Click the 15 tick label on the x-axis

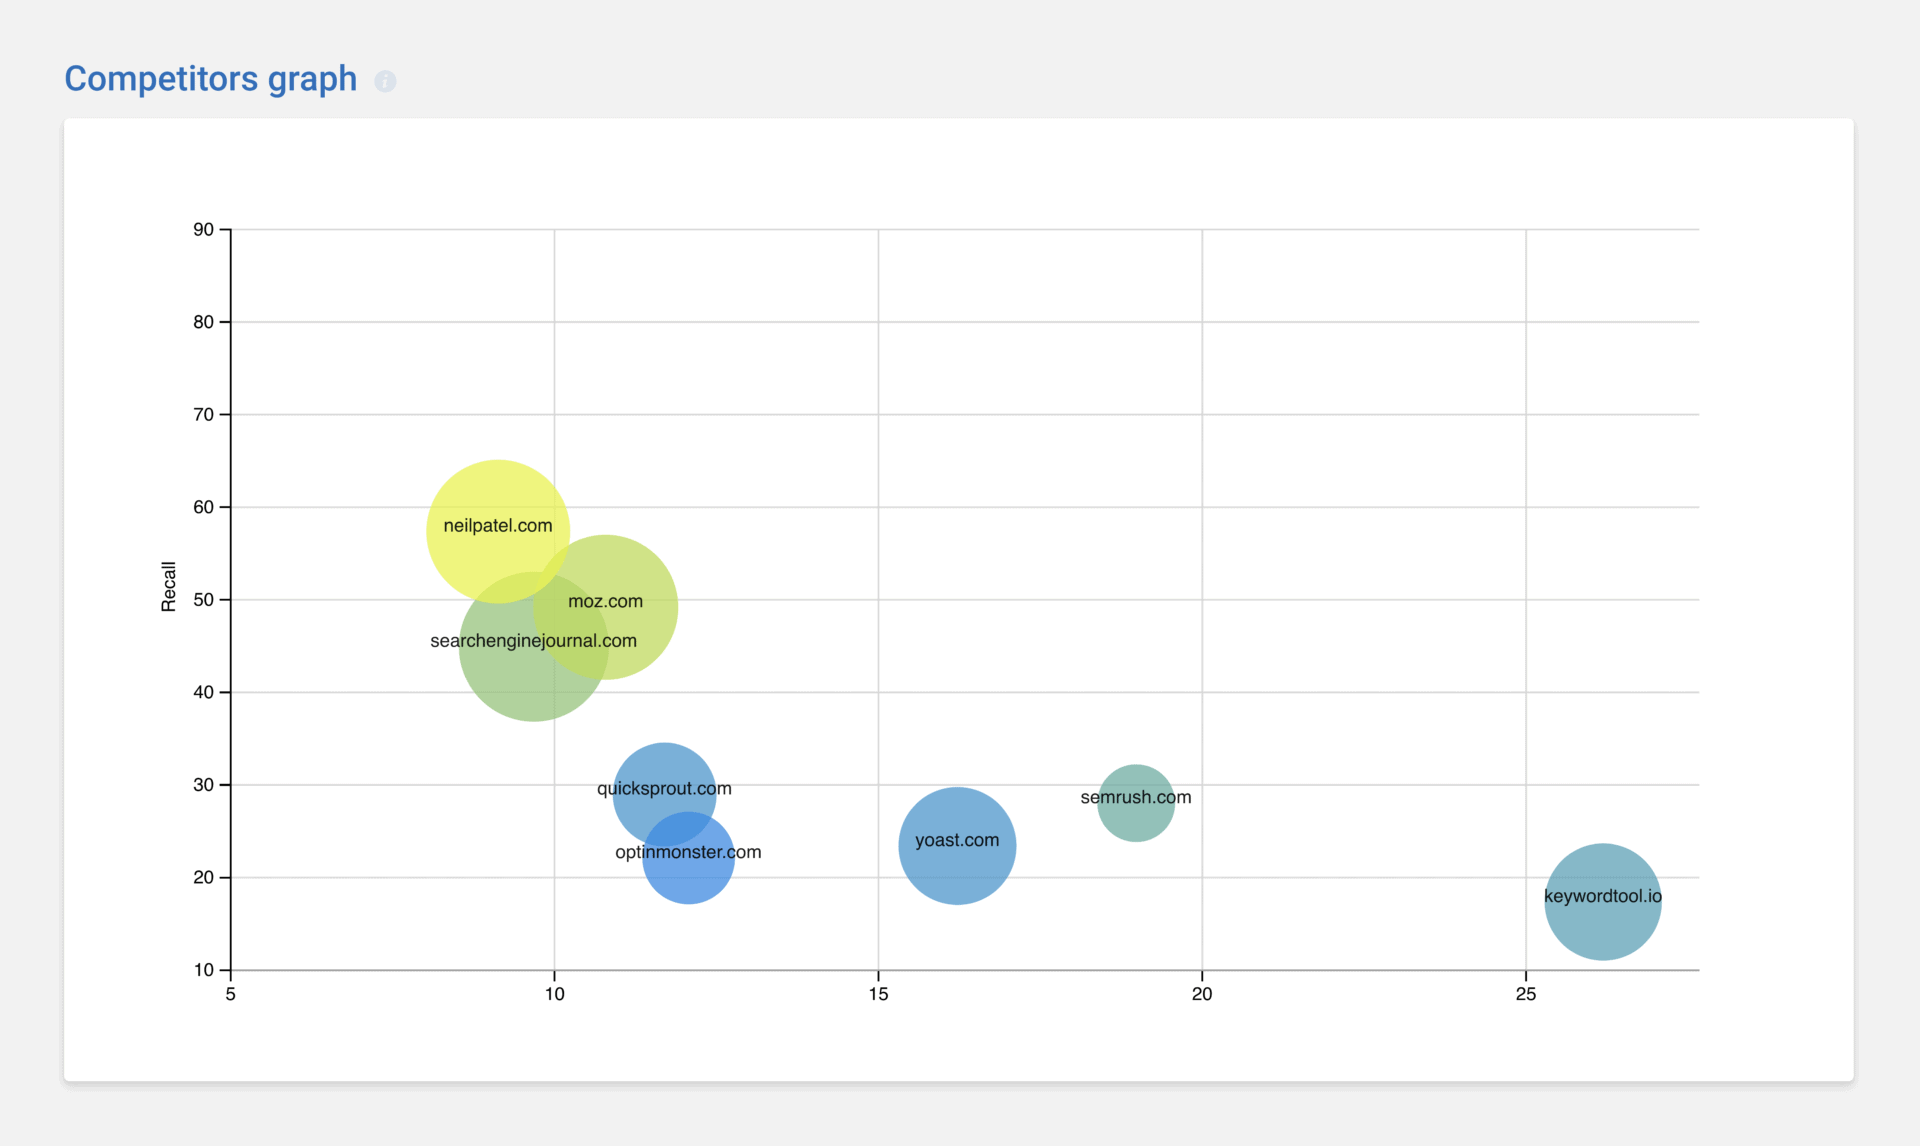pos(878,994)
